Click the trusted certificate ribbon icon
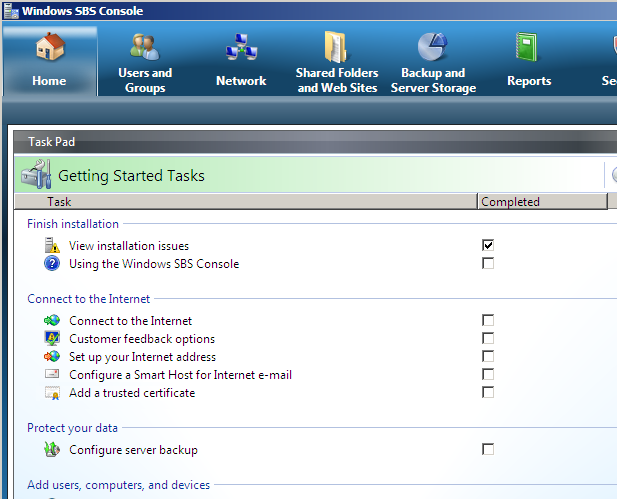This screenshot has height=499, width=617. coord(52,393)
